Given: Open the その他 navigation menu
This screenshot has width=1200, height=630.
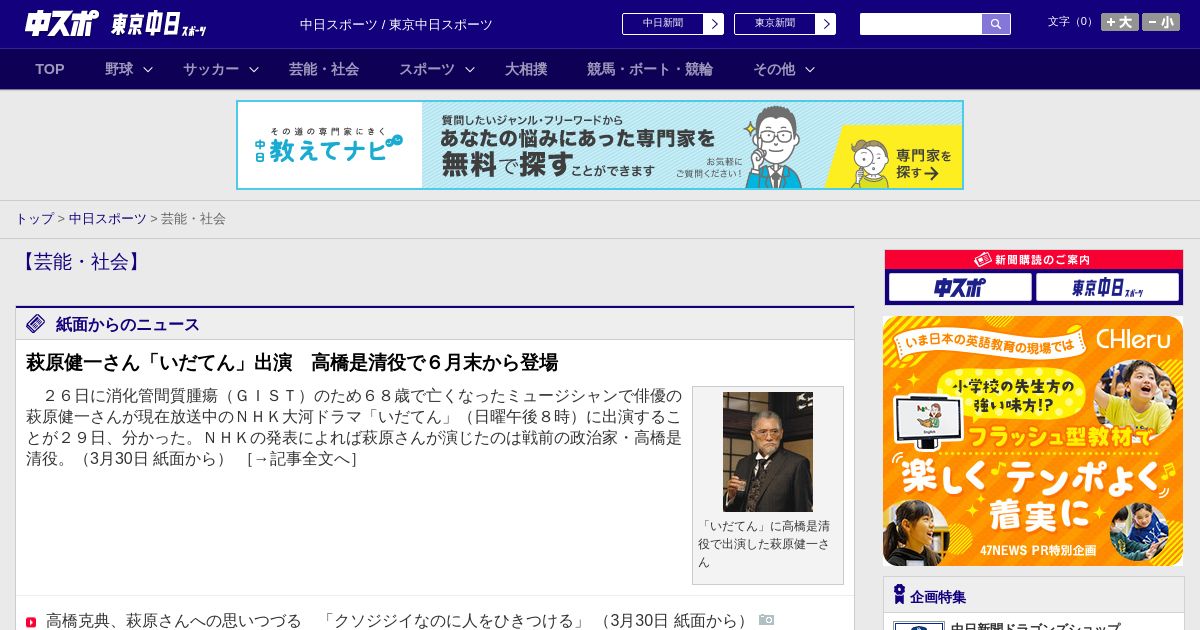Looking at the screenshot, I should coord(774,69).
